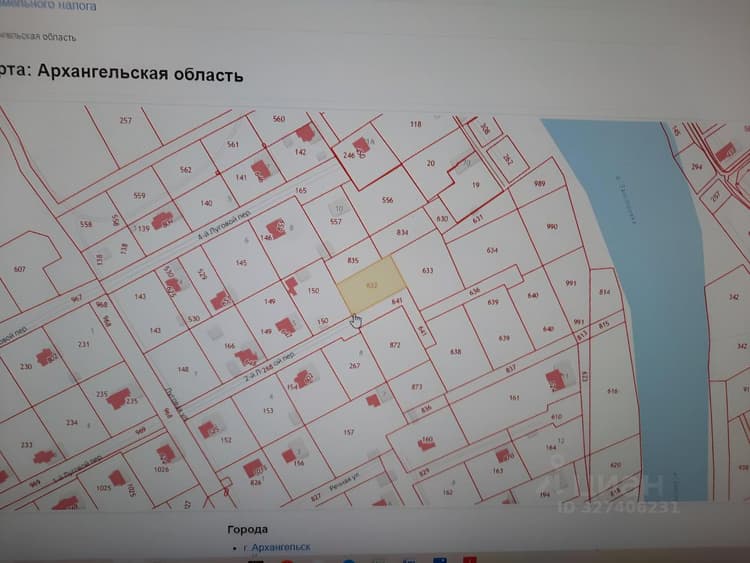
Task: Click parcel 161 on the map
Action: click(x=514, y=397)
